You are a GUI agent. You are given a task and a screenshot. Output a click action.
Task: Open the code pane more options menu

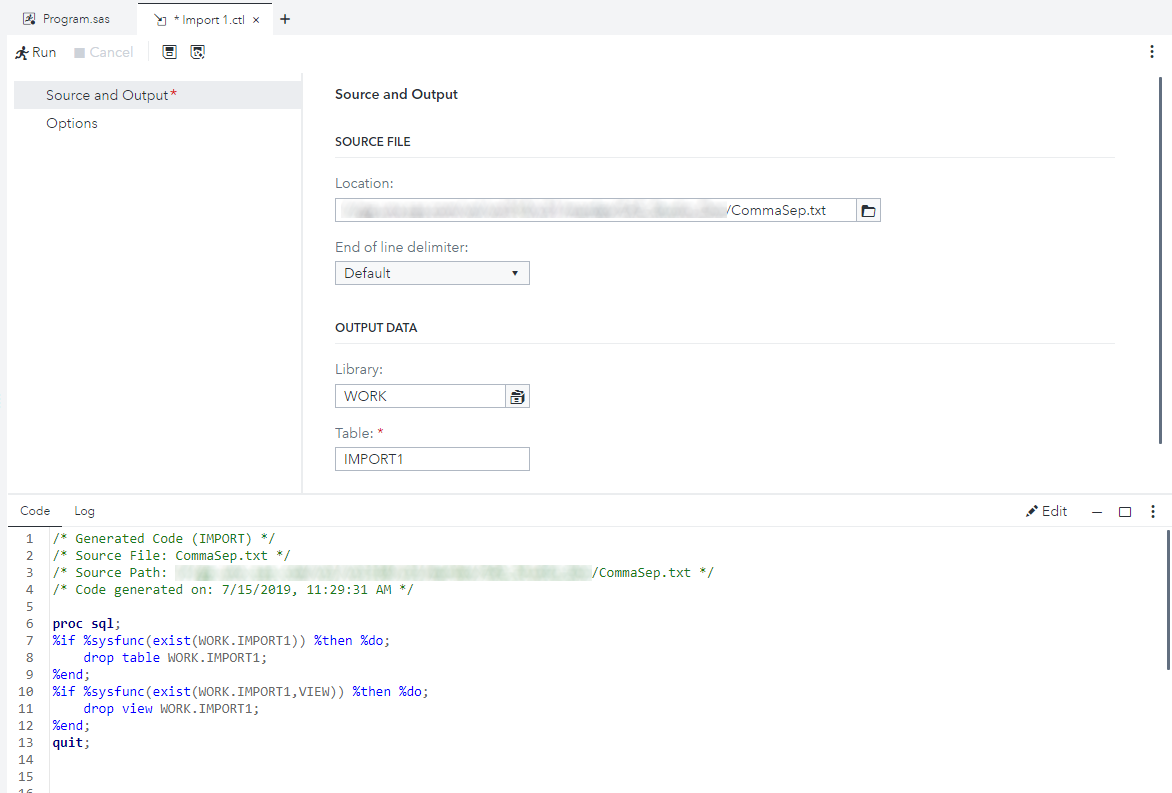point(1152,511)
